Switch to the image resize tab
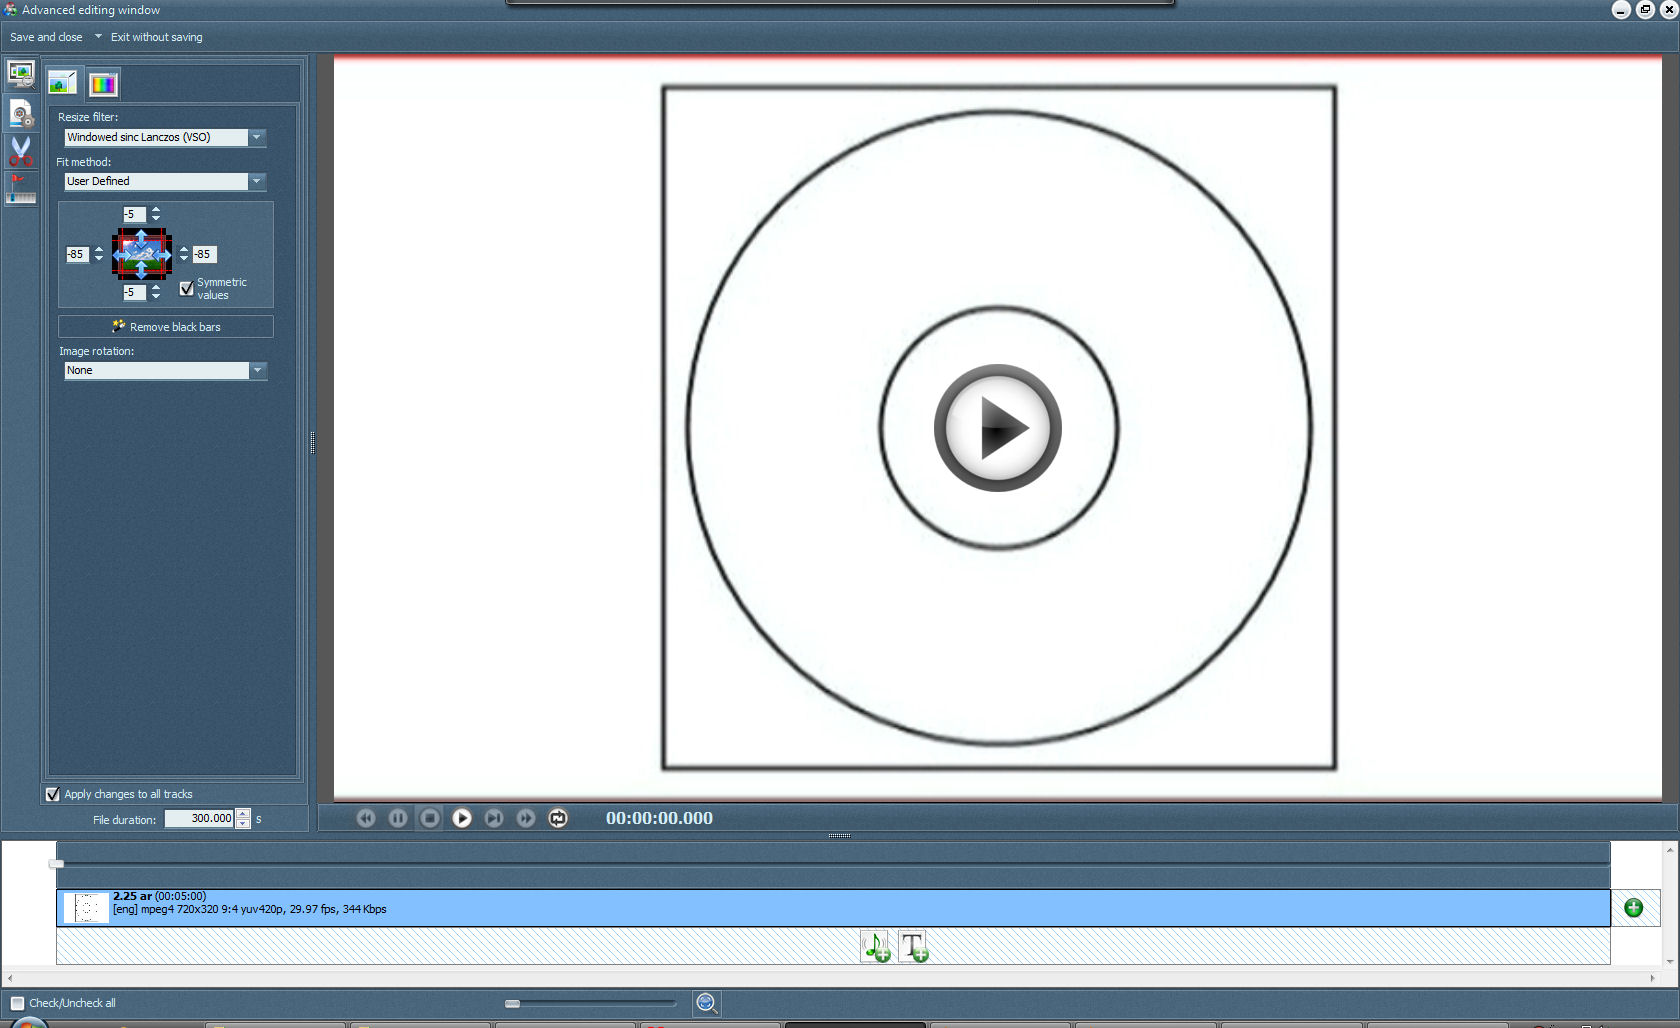This screenshot has width=1680, height=1028. click(x=63, y=83)
